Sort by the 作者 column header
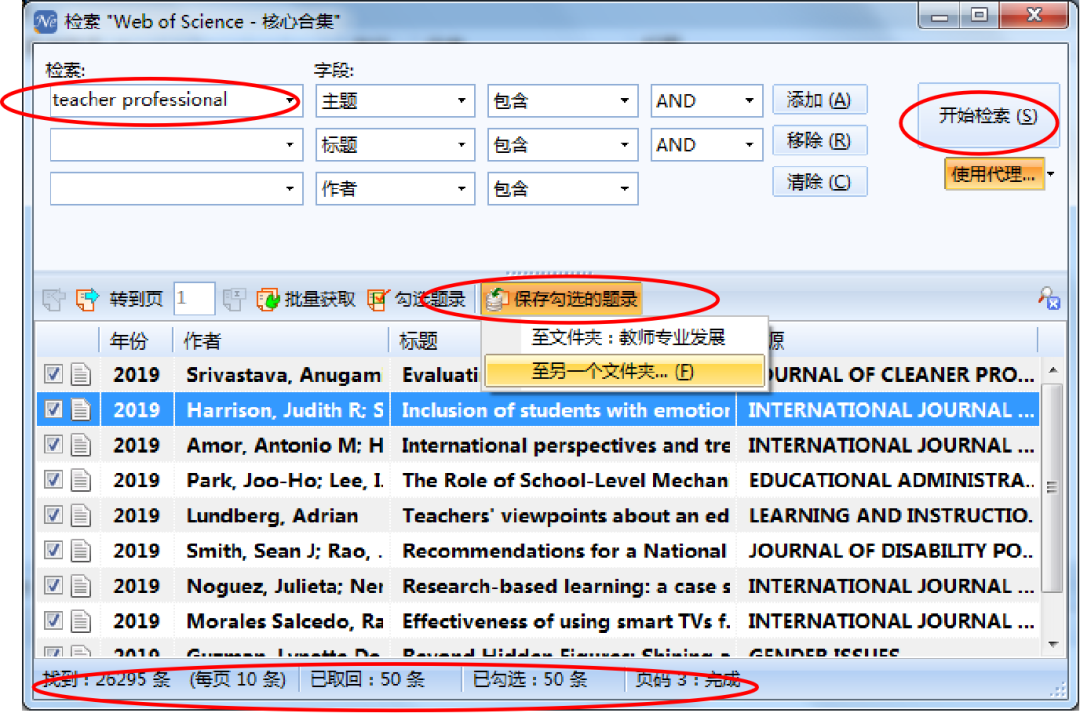The image size is (1080, 713). [281, 340]
